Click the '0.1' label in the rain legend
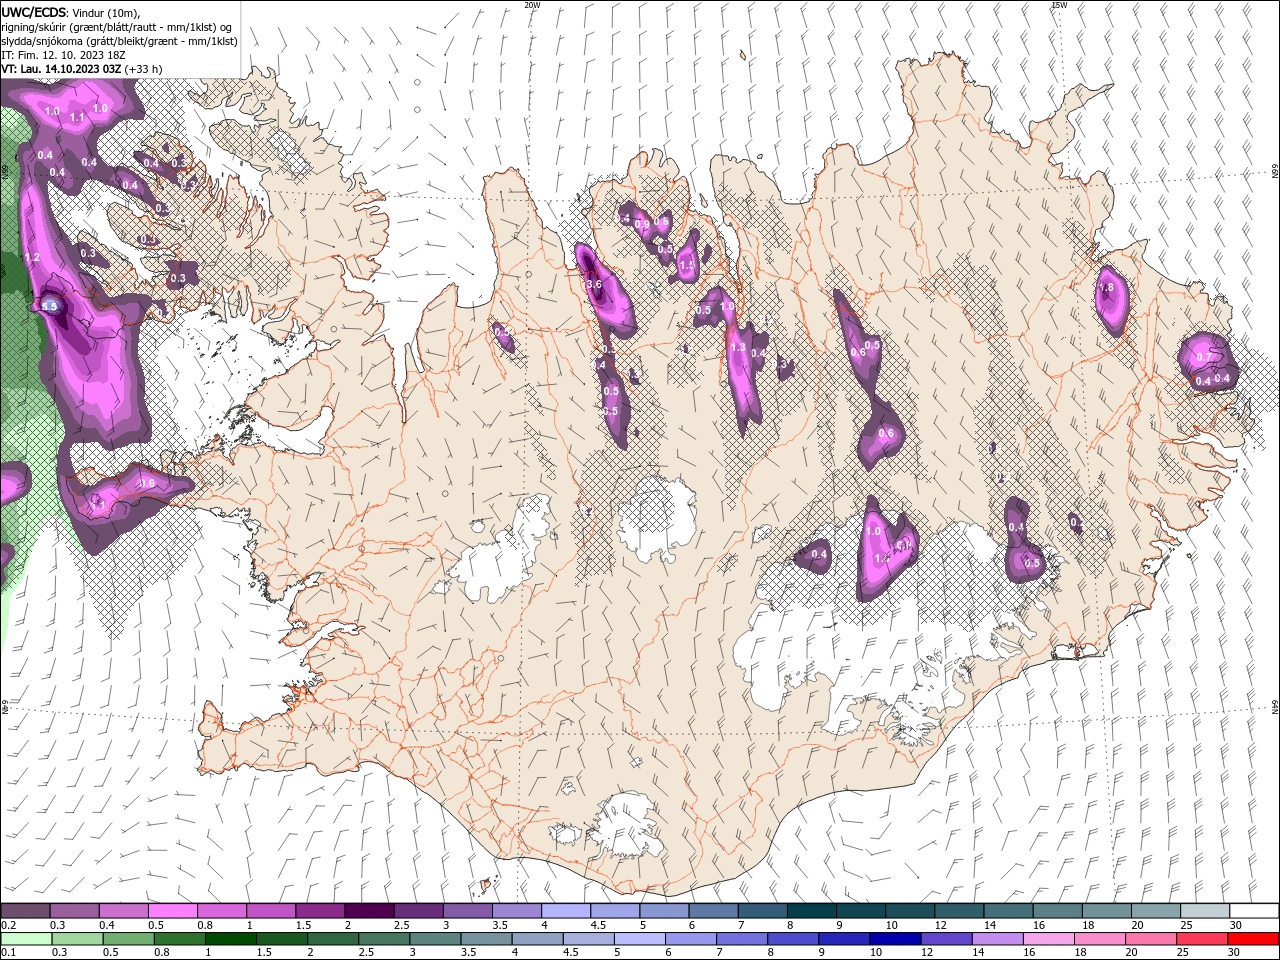 (x=10, y=953)
